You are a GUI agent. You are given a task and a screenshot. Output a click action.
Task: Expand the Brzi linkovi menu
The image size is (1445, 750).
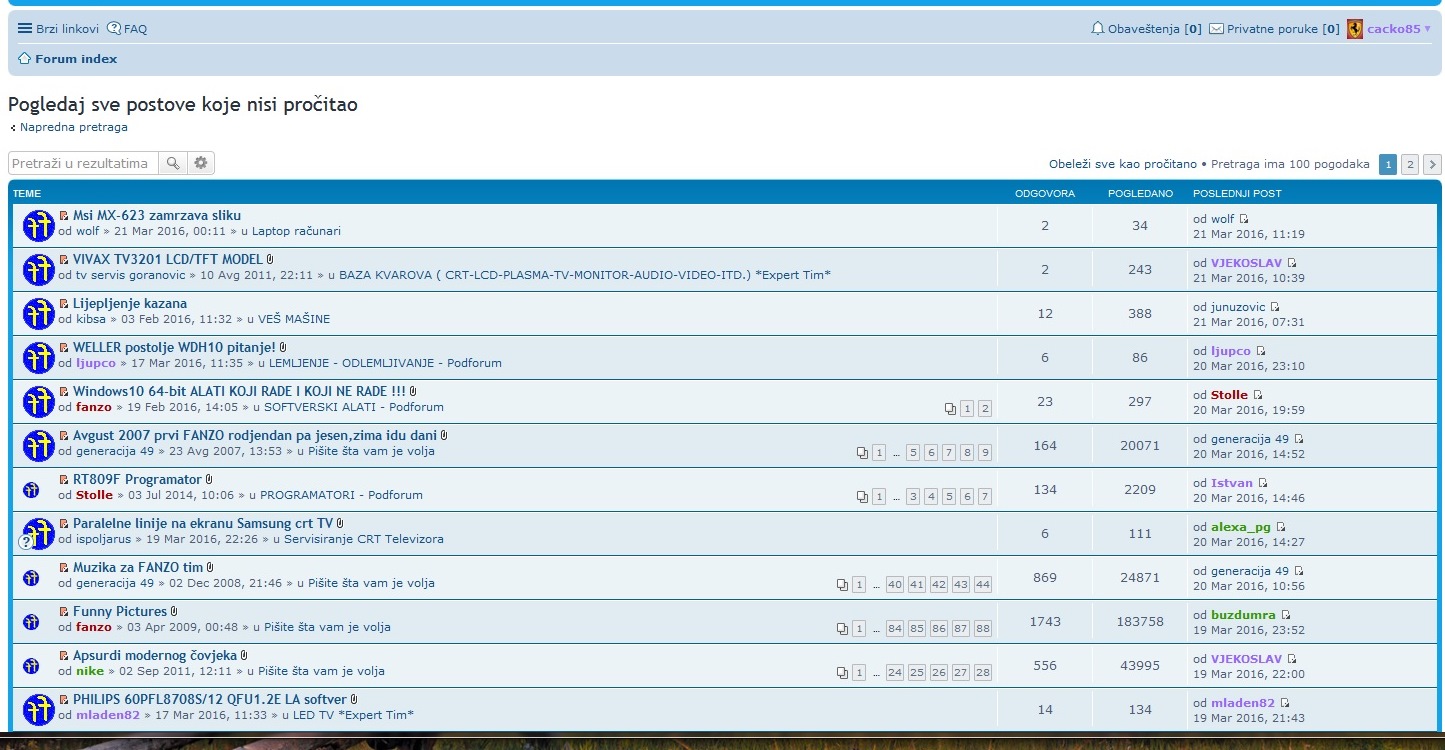click(x=58, y=29)
